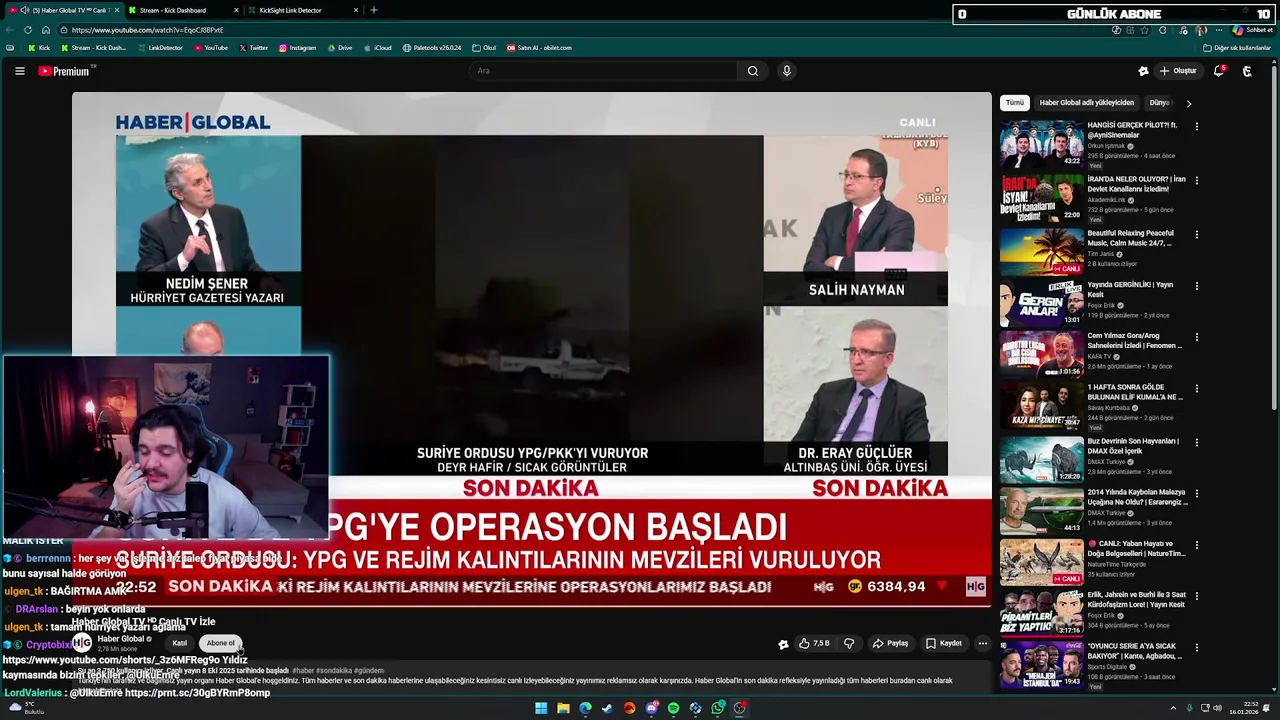Click the browser home icon

[45, 30]
